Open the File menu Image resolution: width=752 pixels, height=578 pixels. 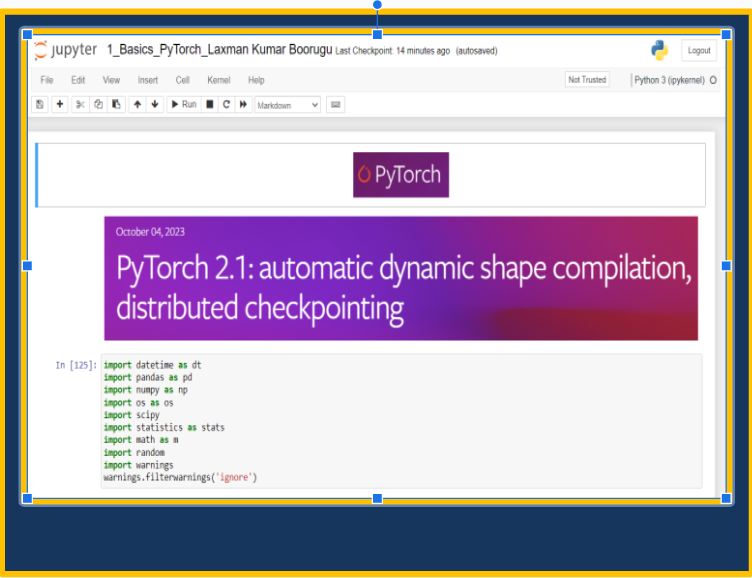[x=47, y=80]
